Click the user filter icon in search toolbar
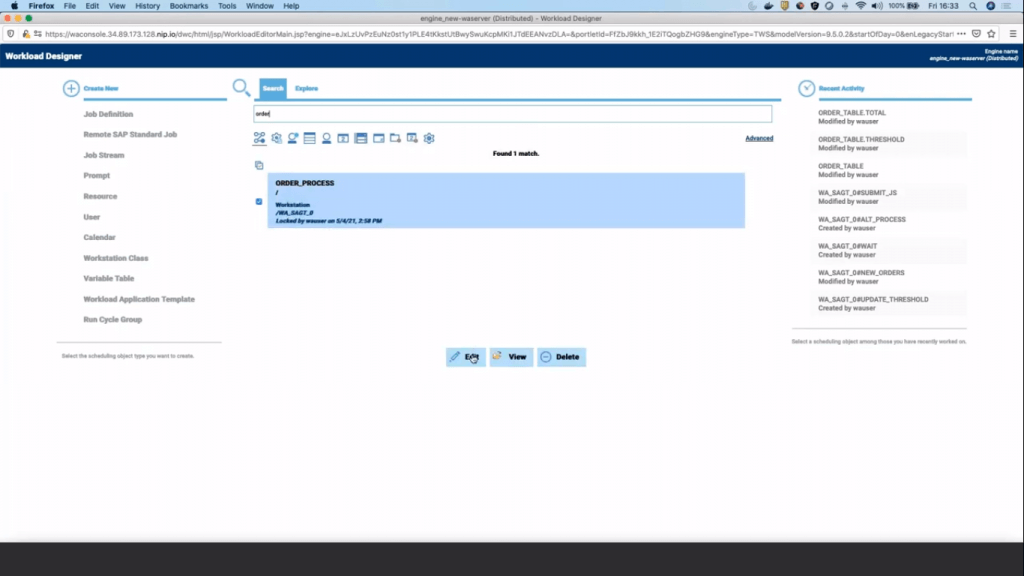The height and width of the screenshot is (576, 1024). (327, 138)
